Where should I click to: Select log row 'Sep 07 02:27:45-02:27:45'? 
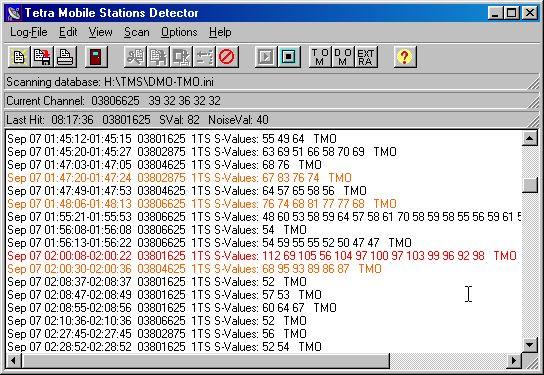pos(157,334)
